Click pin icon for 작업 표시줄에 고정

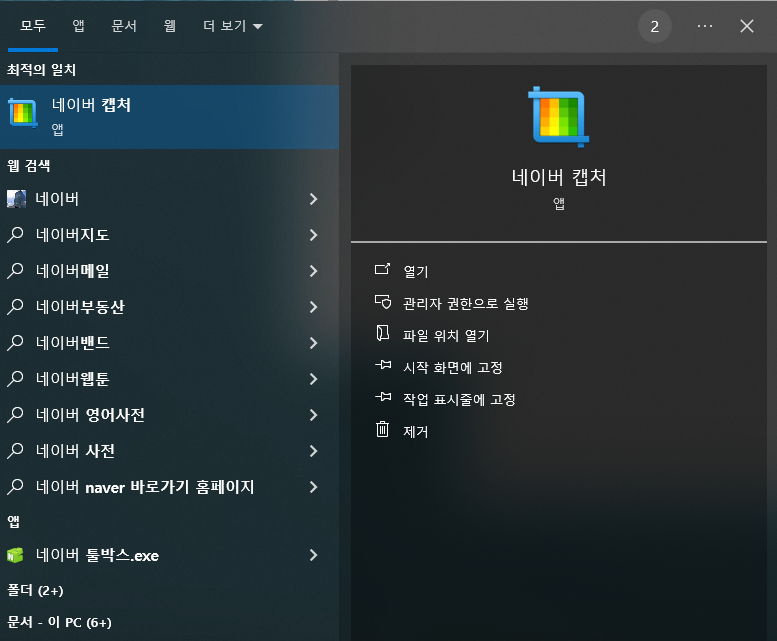(x=383, y=397)
